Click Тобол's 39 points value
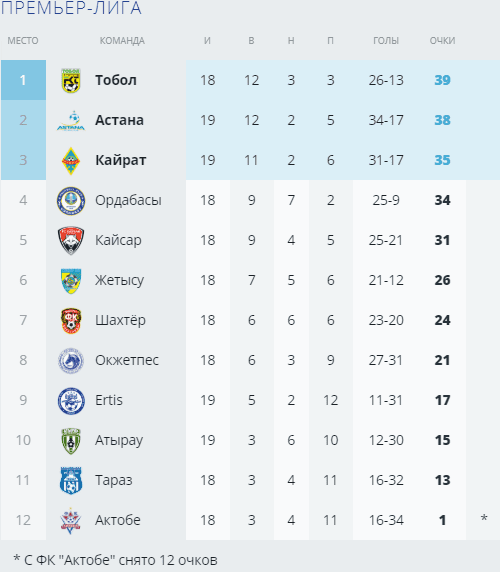The height and width of the screenshot is (572, 500). click(442, 80)
